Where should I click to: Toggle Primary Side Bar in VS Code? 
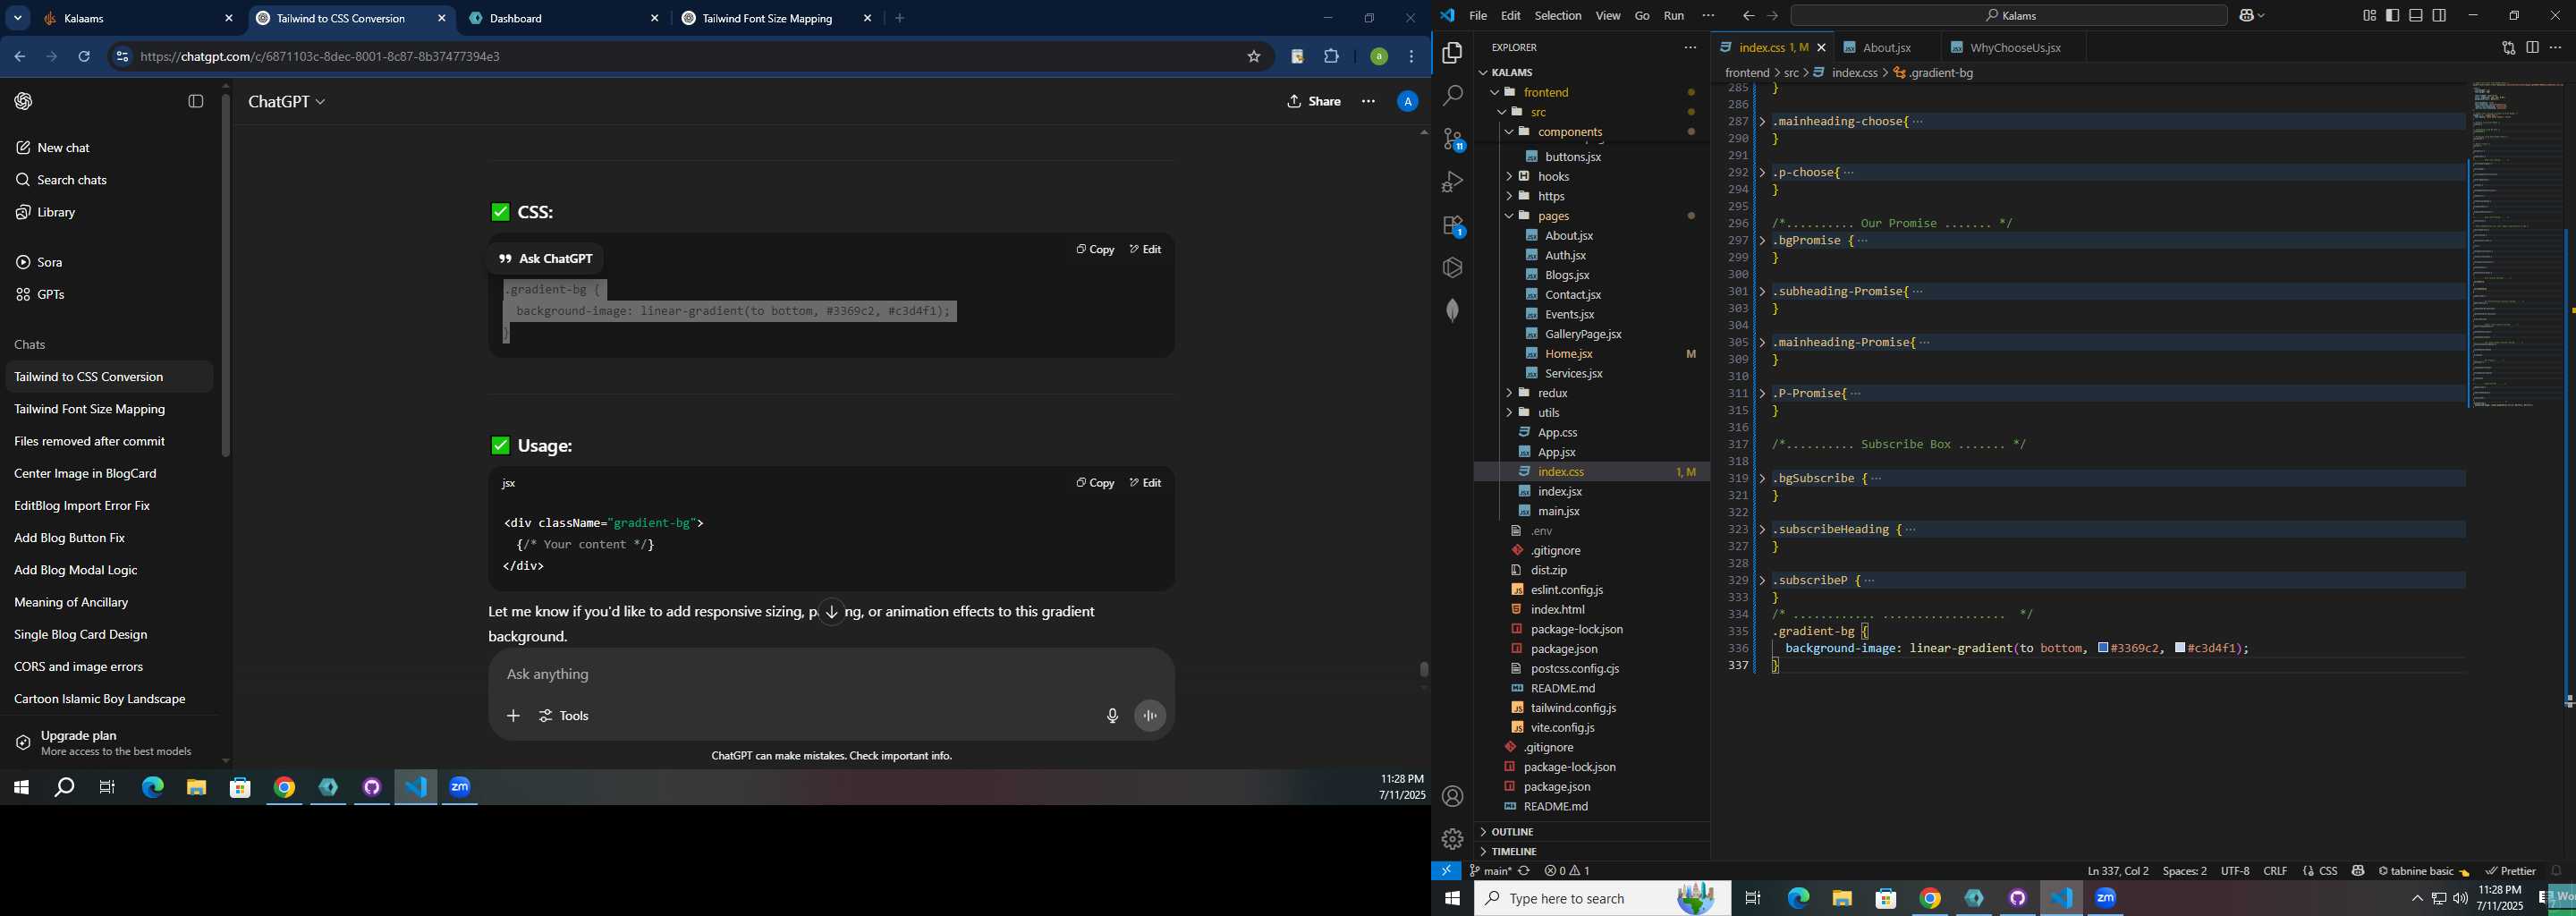(2393, 16)
